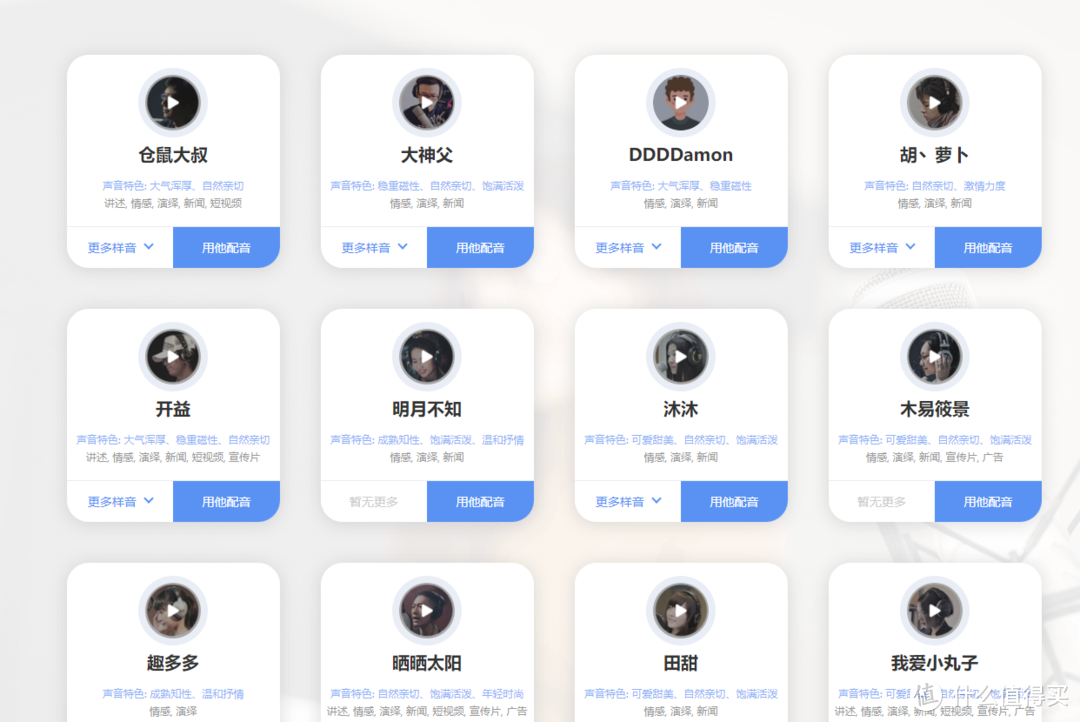Expand more samples for 沐沐
Screen dimensions: 1080x722
627,501
